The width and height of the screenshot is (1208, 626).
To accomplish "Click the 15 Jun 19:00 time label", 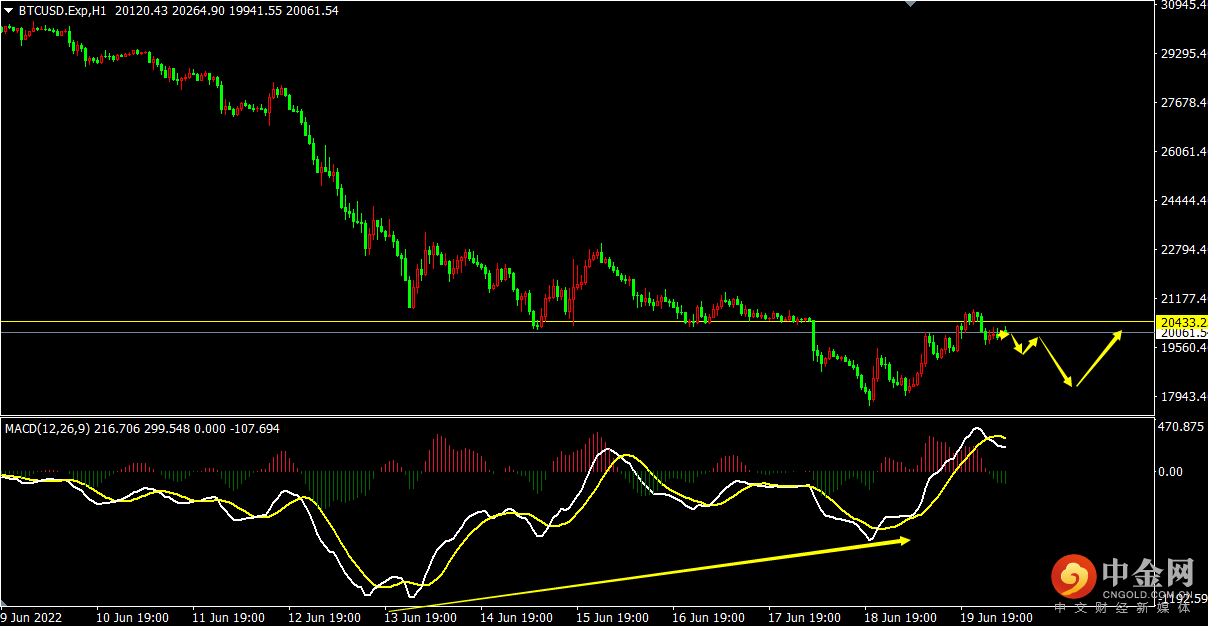I will click(x=613, y=618).
